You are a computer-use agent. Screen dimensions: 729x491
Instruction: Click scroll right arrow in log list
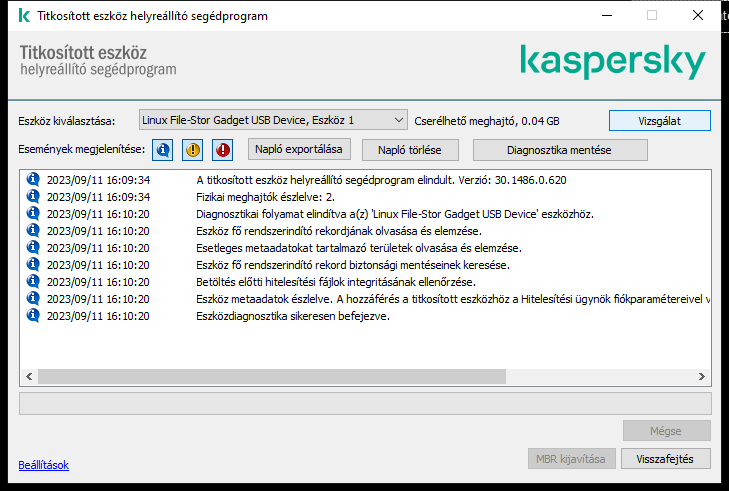tap(702, 376)
